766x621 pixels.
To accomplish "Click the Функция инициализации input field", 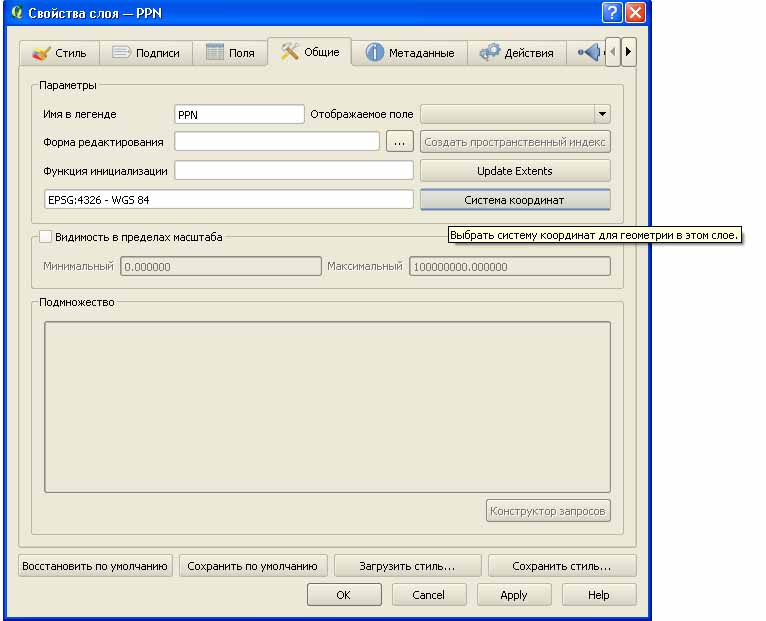I will [294, 171].
